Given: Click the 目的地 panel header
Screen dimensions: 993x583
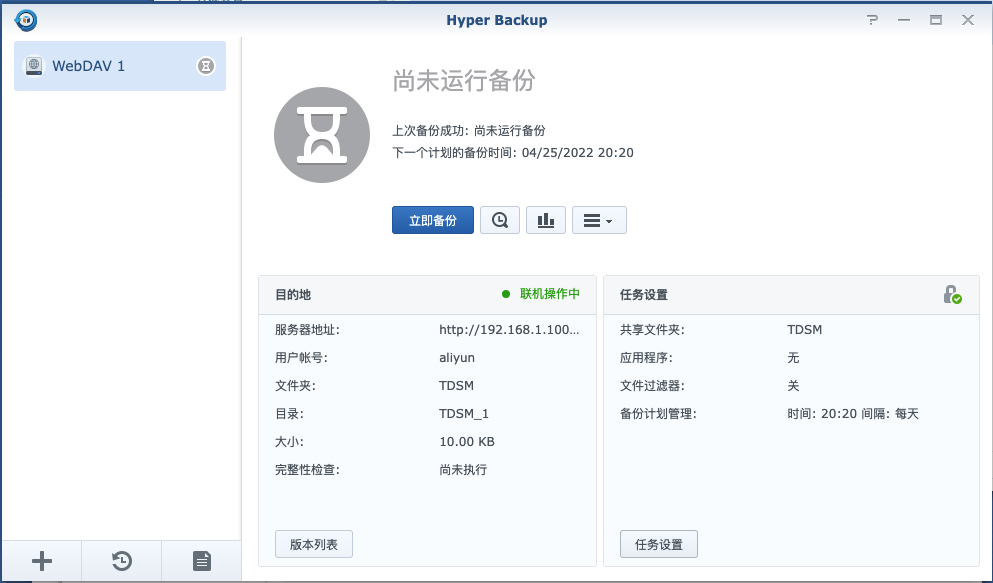Looking at the screenshot, I should pyautogui.click(x=427, y=295).
